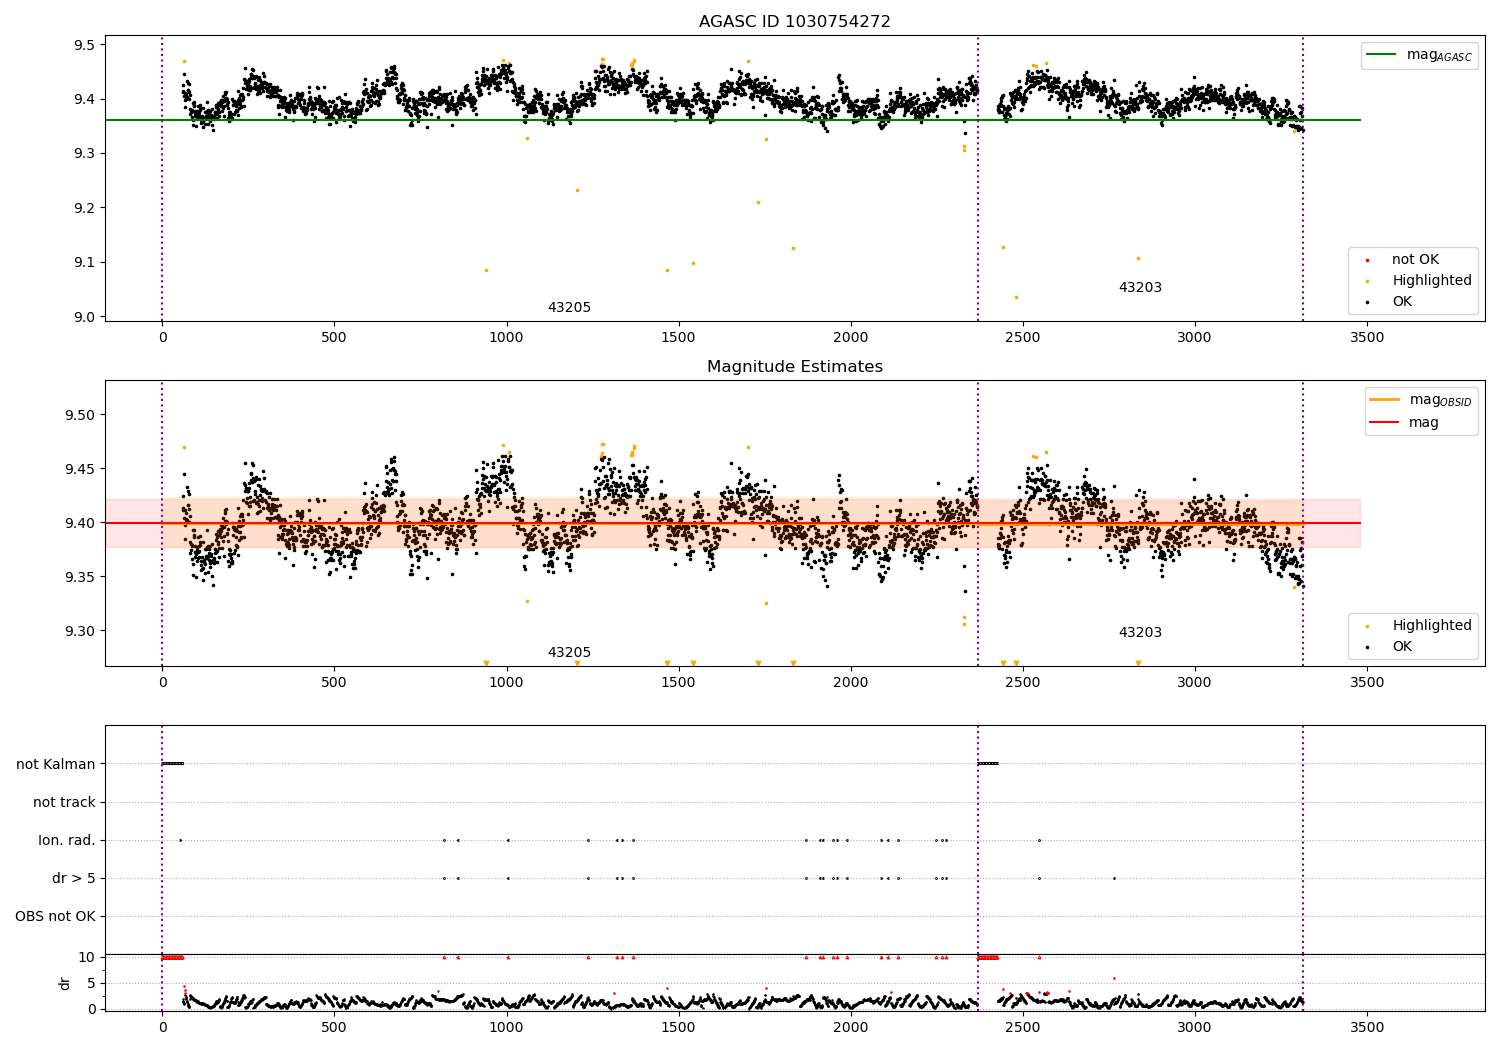Viewport: 1500px width, 1050px height.
Task: Select the mag OBSID orange line legend entry
Action: pyautogui.click(x=1420, y=400)
